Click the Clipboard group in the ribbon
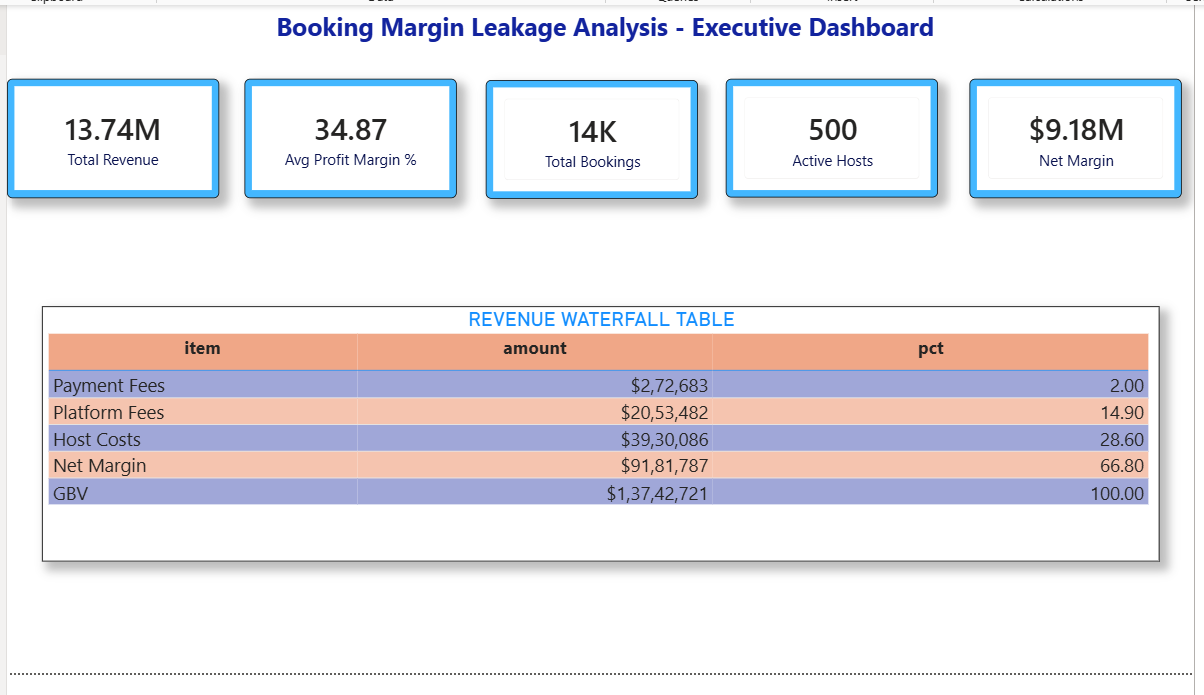This screenshot has width=1204, height=695. point(55,3)
